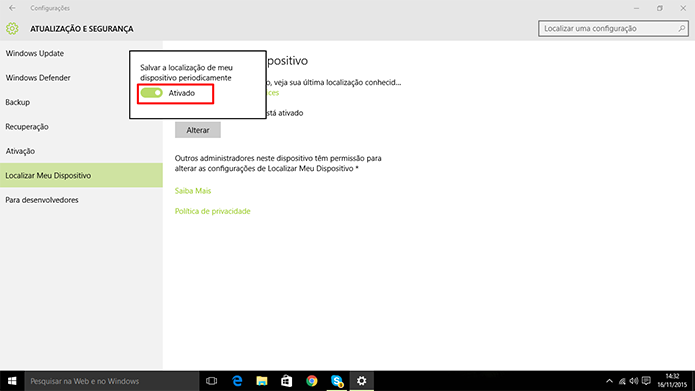Restore down the Configurações window

pos(660,8)
